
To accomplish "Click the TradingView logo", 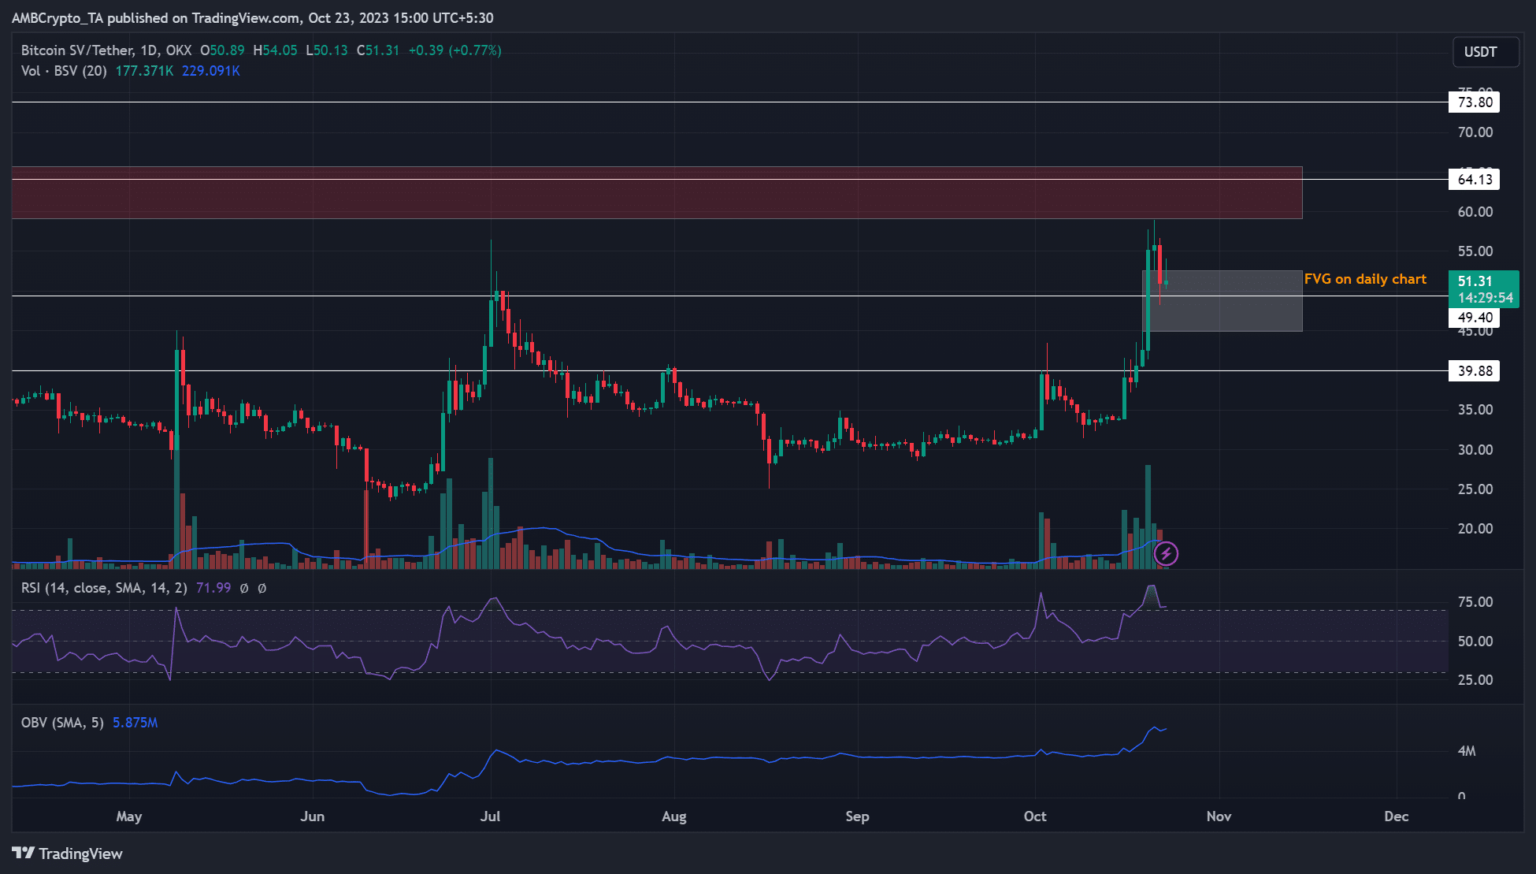I will point(67,853).
